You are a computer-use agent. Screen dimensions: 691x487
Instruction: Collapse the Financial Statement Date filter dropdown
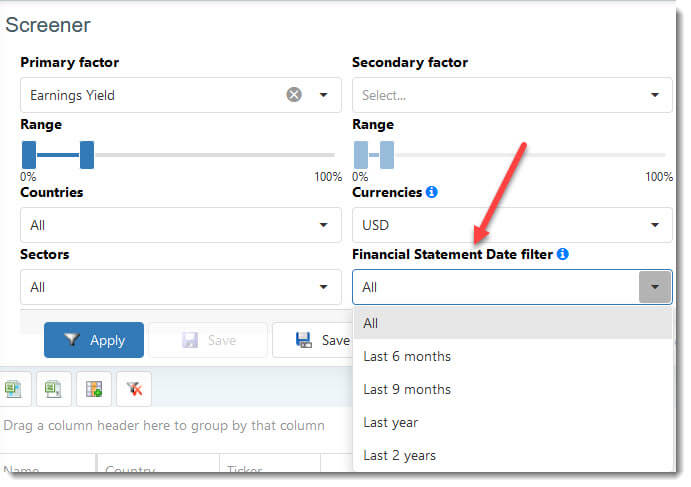tap(655, 287)
